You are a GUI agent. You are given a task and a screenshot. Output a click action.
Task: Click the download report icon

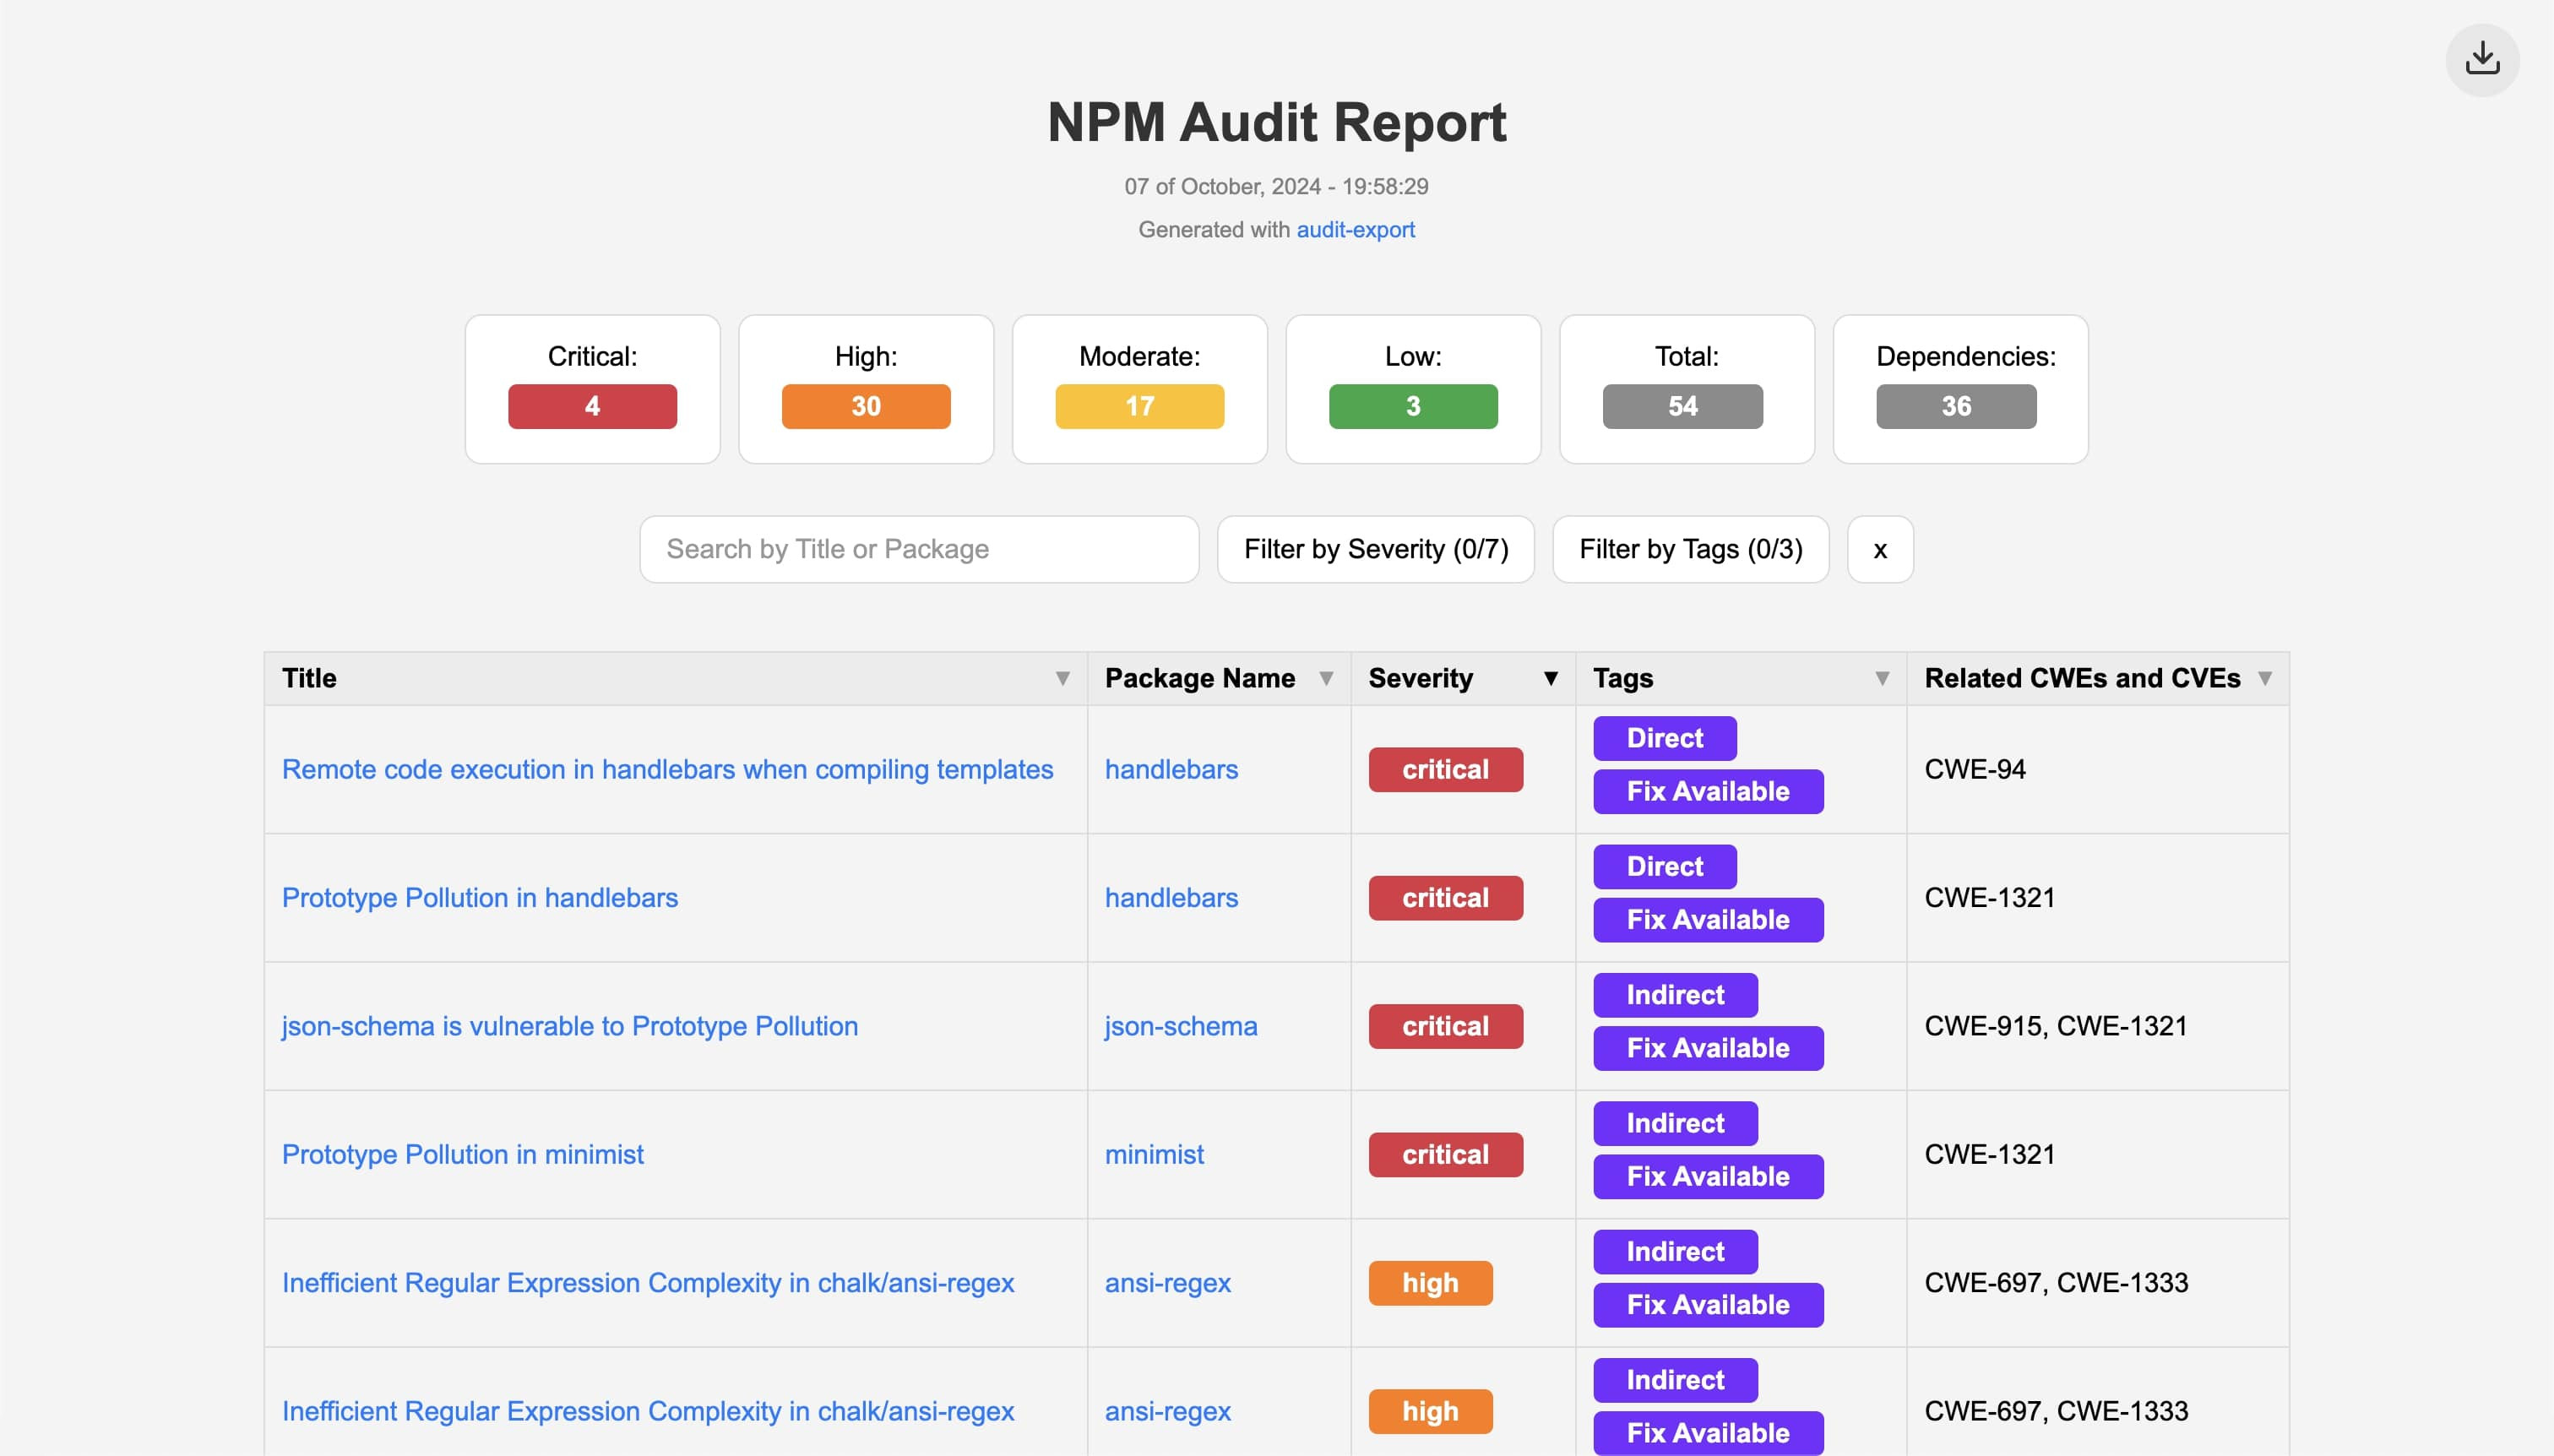(2481, 60)
